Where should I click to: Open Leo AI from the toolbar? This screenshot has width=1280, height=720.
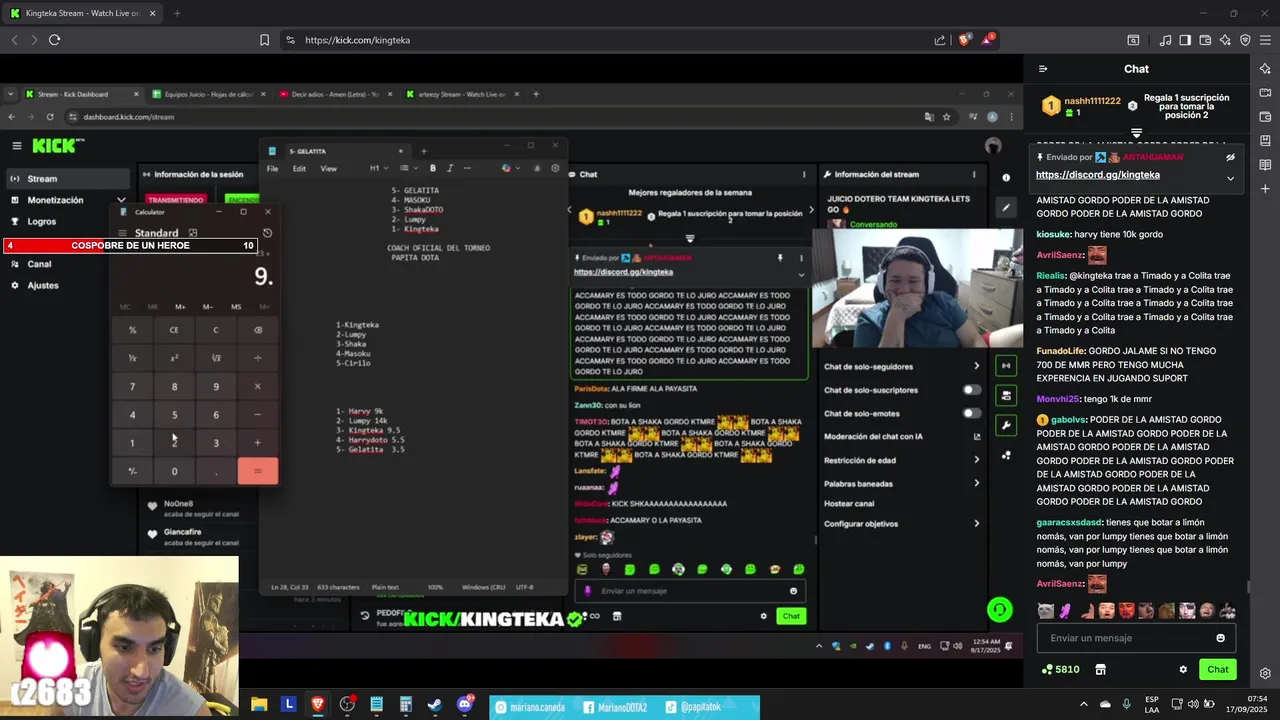point(1225,40)
